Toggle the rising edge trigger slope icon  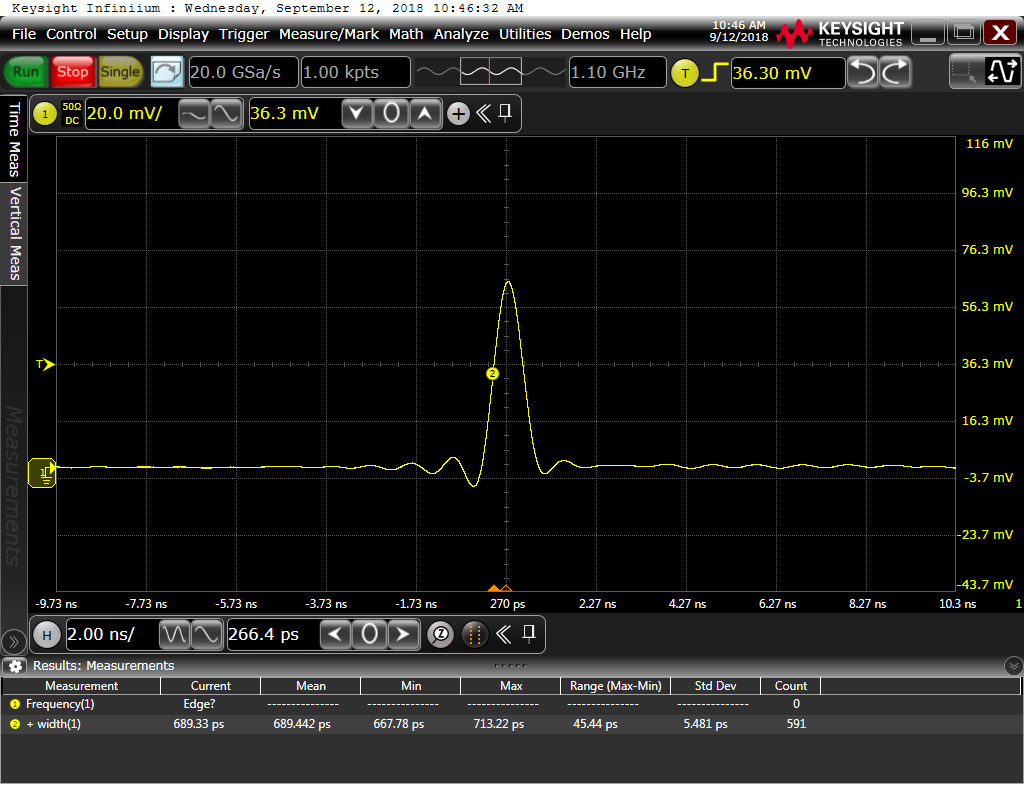(x=714, y=72)
